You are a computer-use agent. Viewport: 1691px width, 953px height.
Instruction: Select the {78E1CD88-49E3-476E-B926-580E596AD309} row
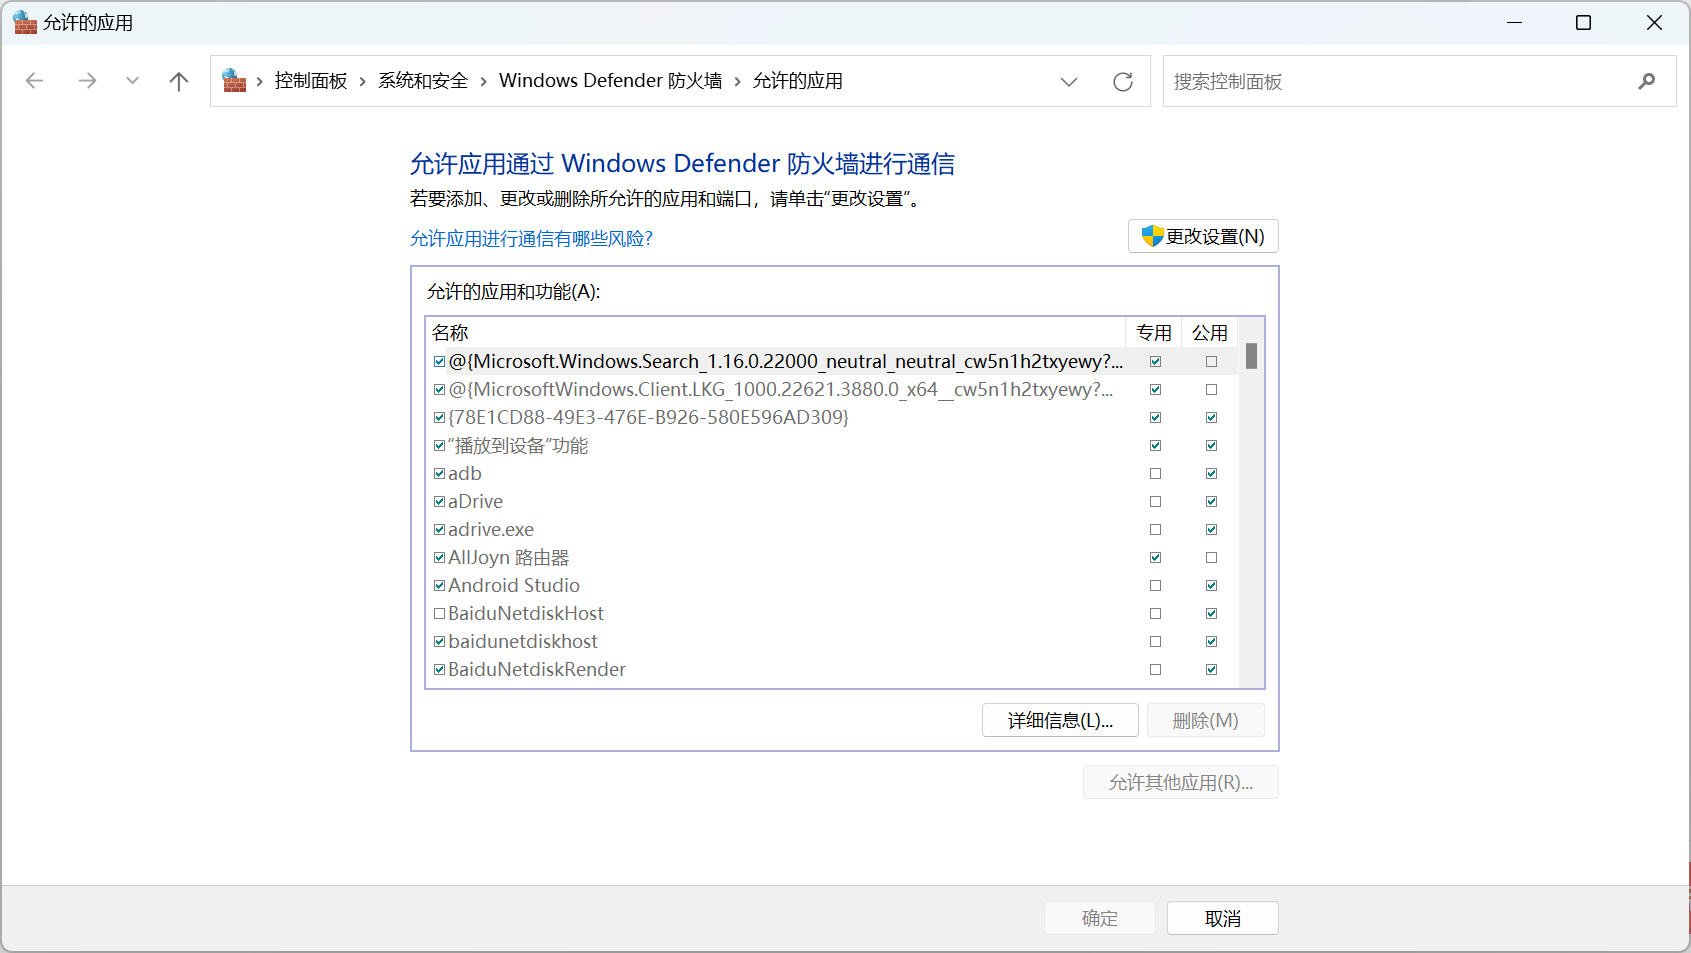pos(832,418)
